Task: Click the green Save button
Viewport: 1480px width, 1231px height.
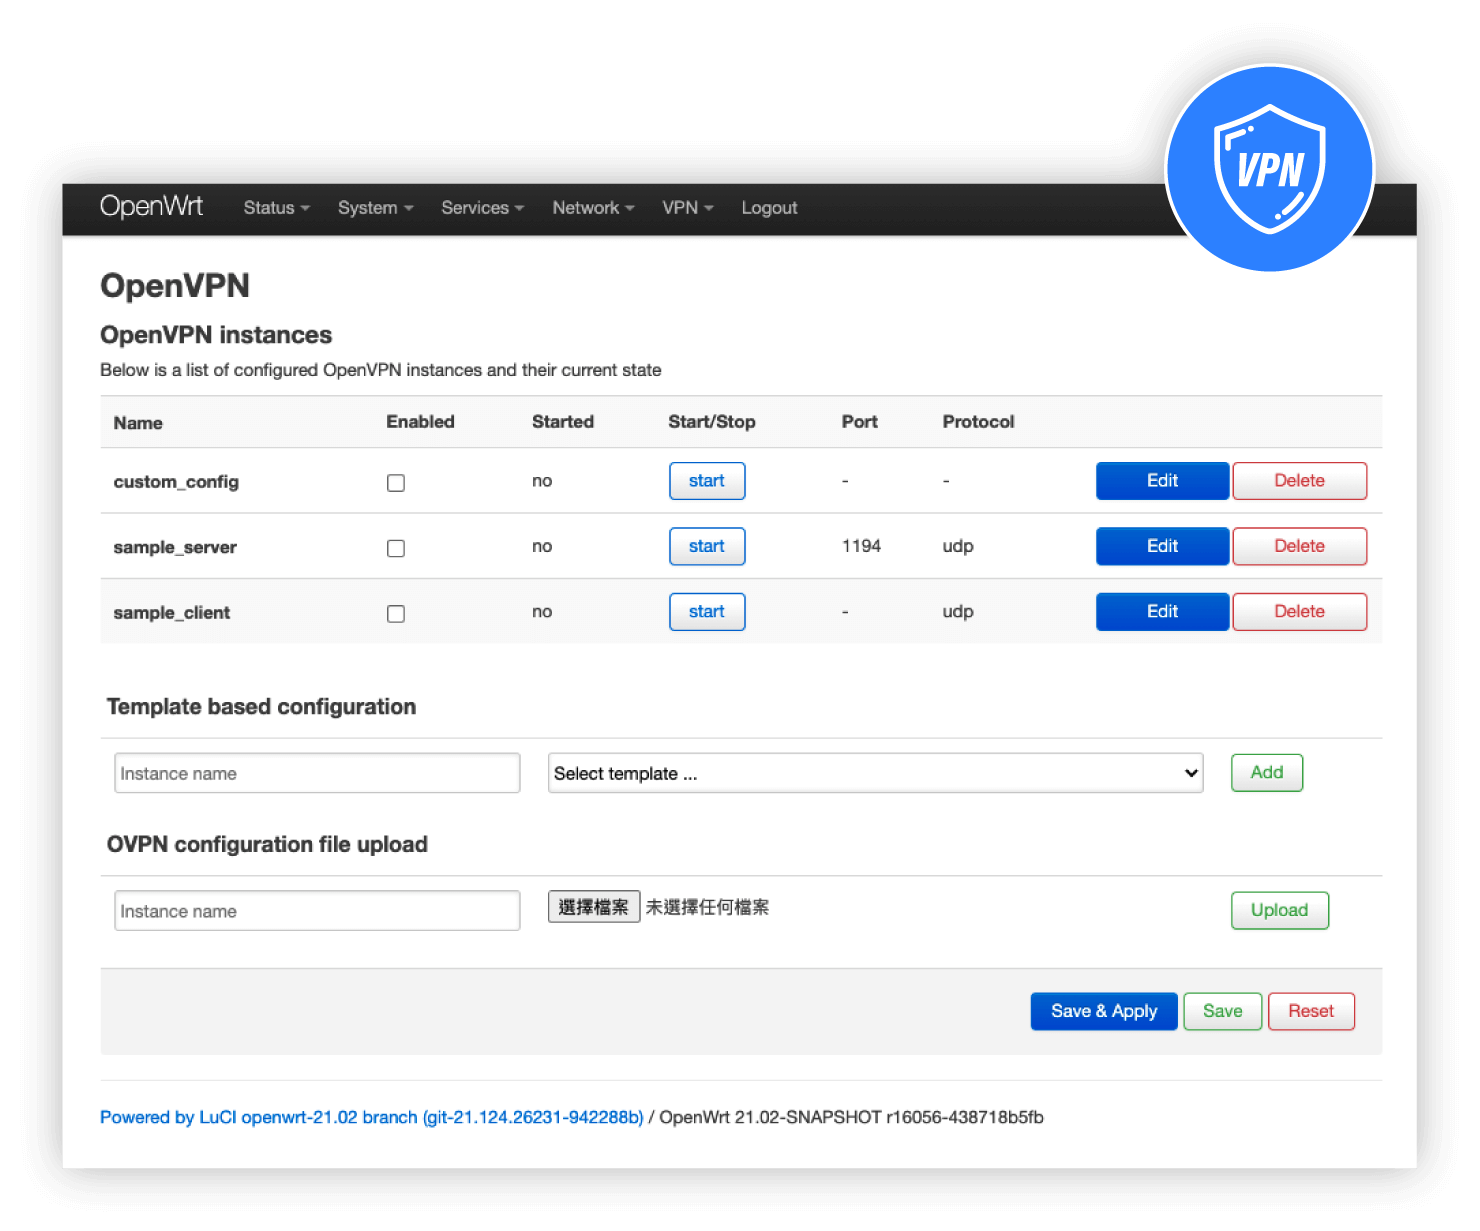Action: pos(1223,1011)
